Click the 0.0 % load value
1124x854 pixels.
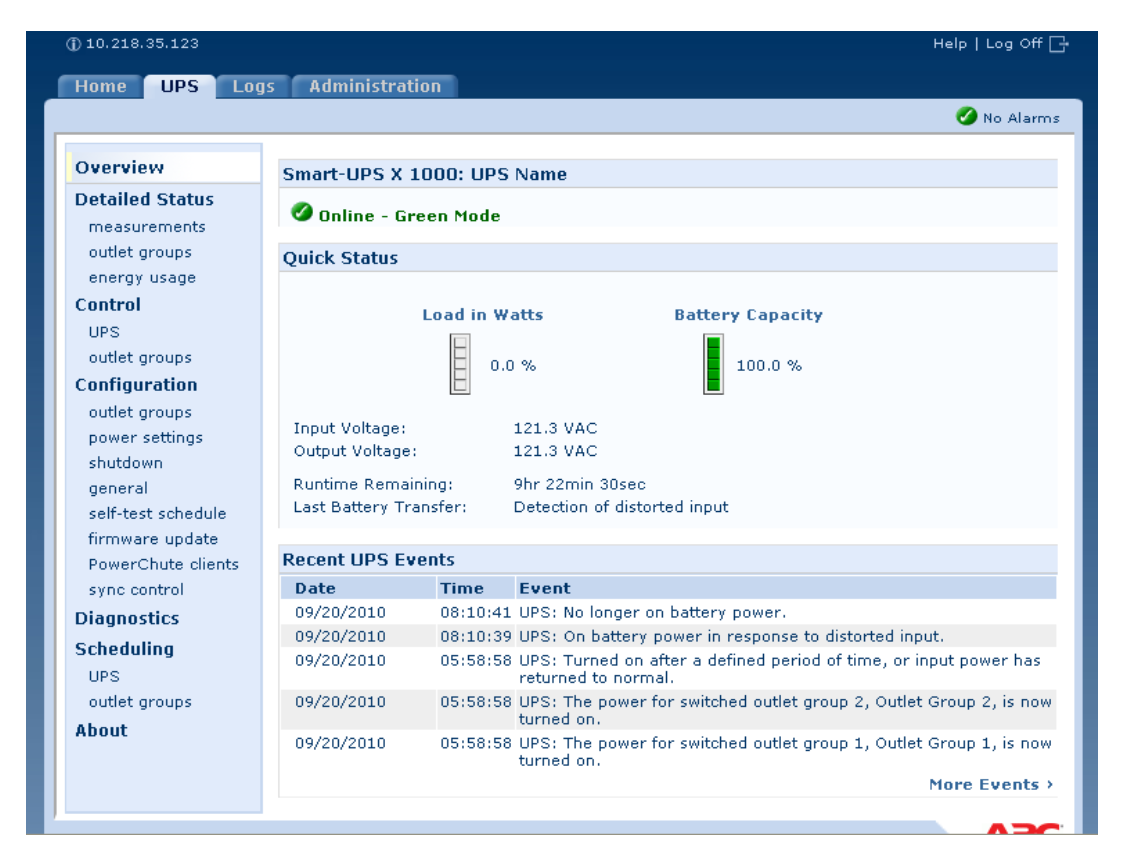513,366
